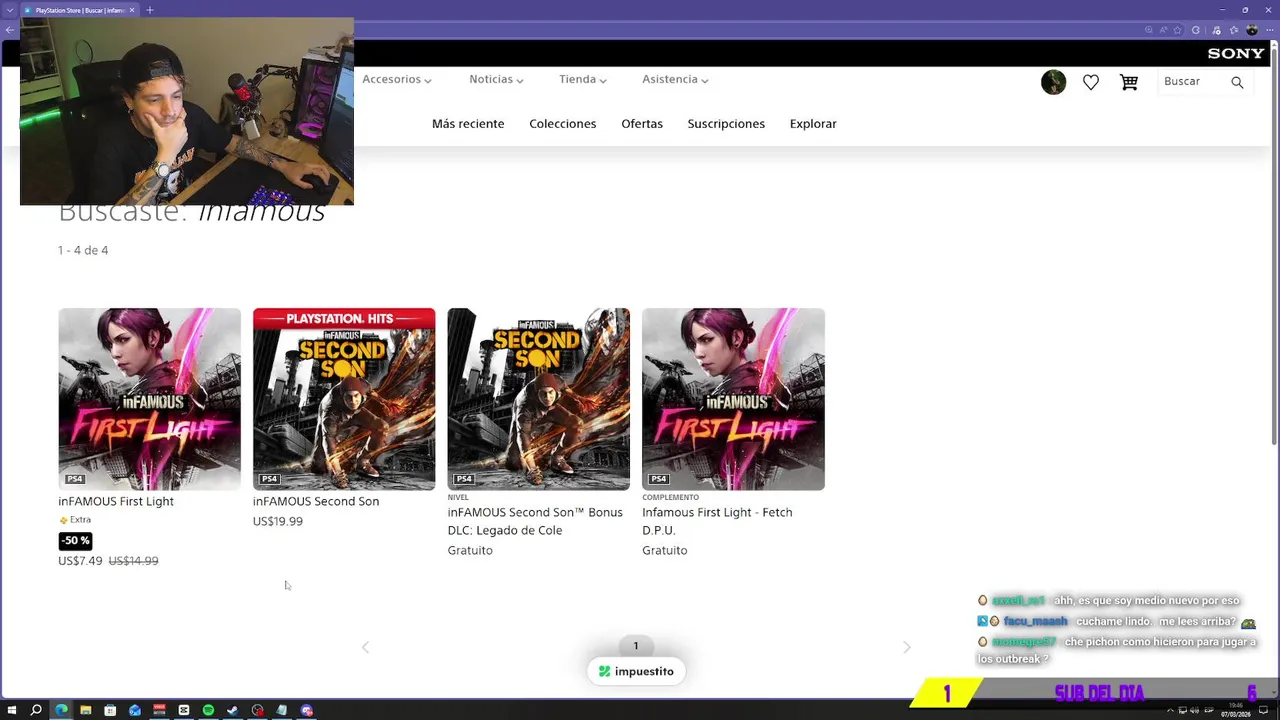This screenshot has width=1280, height=720.
Task: Open the browser tab list chevron
Action: click(10, 10)
